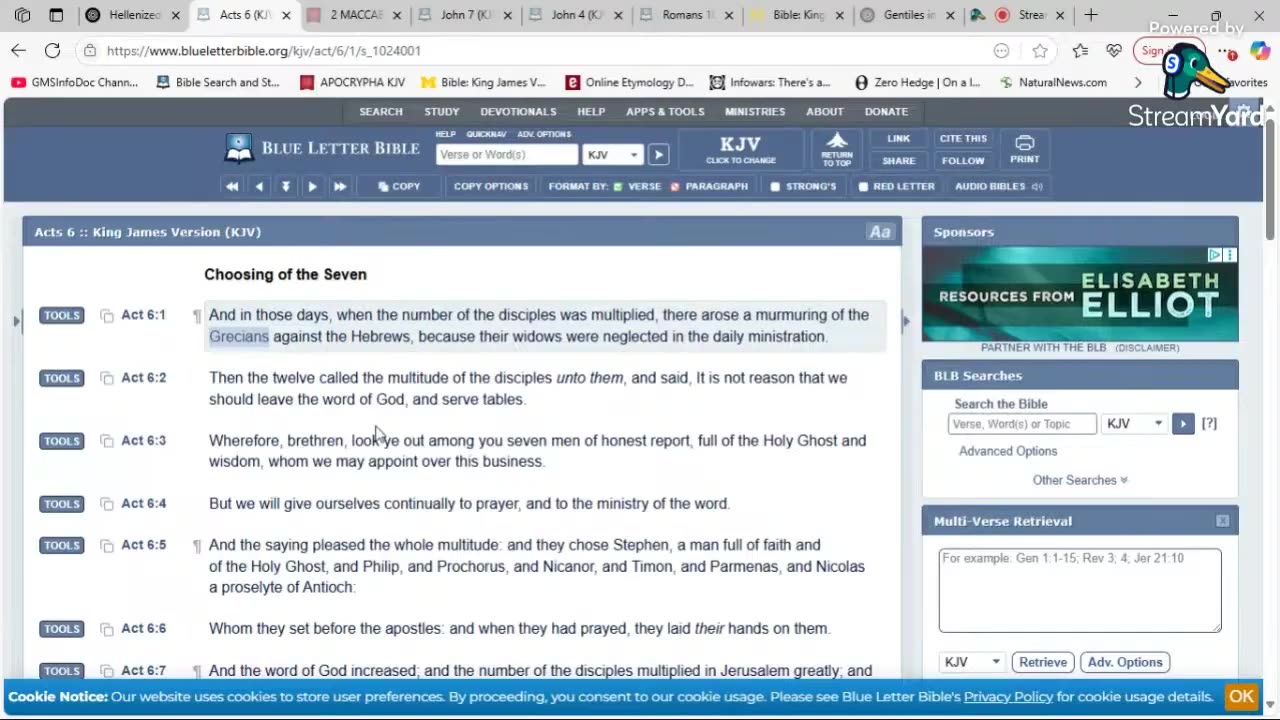
Task: Open Tools for verse Act 6:4
Action: (61, 504)
